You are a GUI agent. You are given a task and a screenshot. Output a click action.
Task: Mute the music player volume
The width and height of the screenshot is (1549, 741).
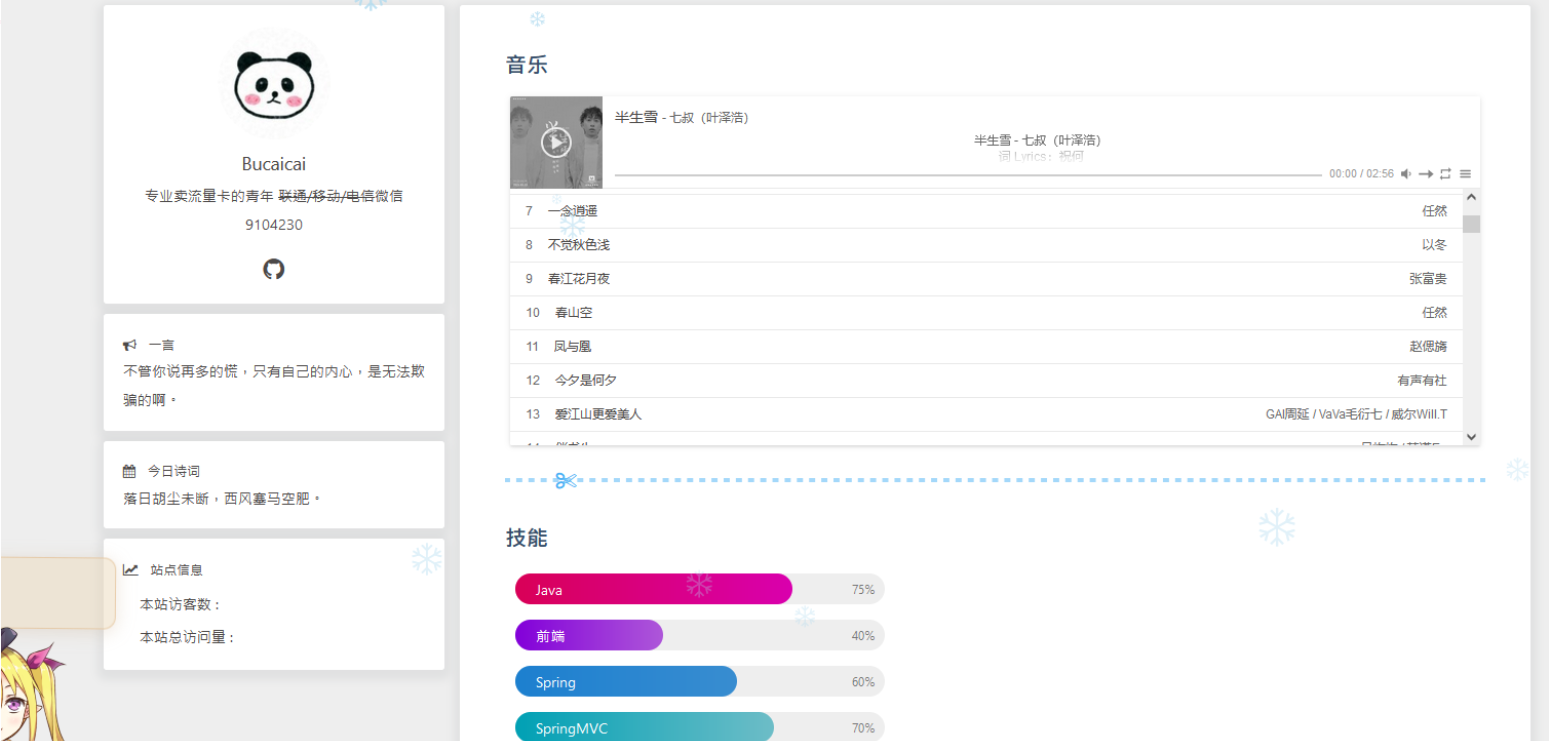point(1405,174)
